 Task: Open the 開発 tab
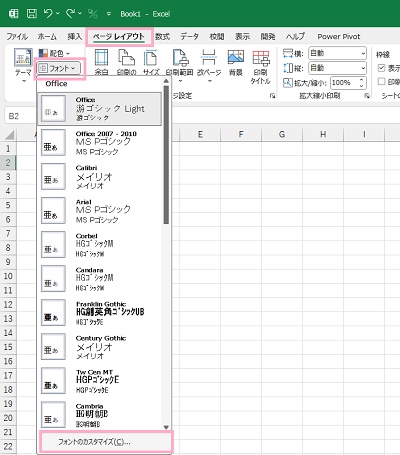click(268, 37)
